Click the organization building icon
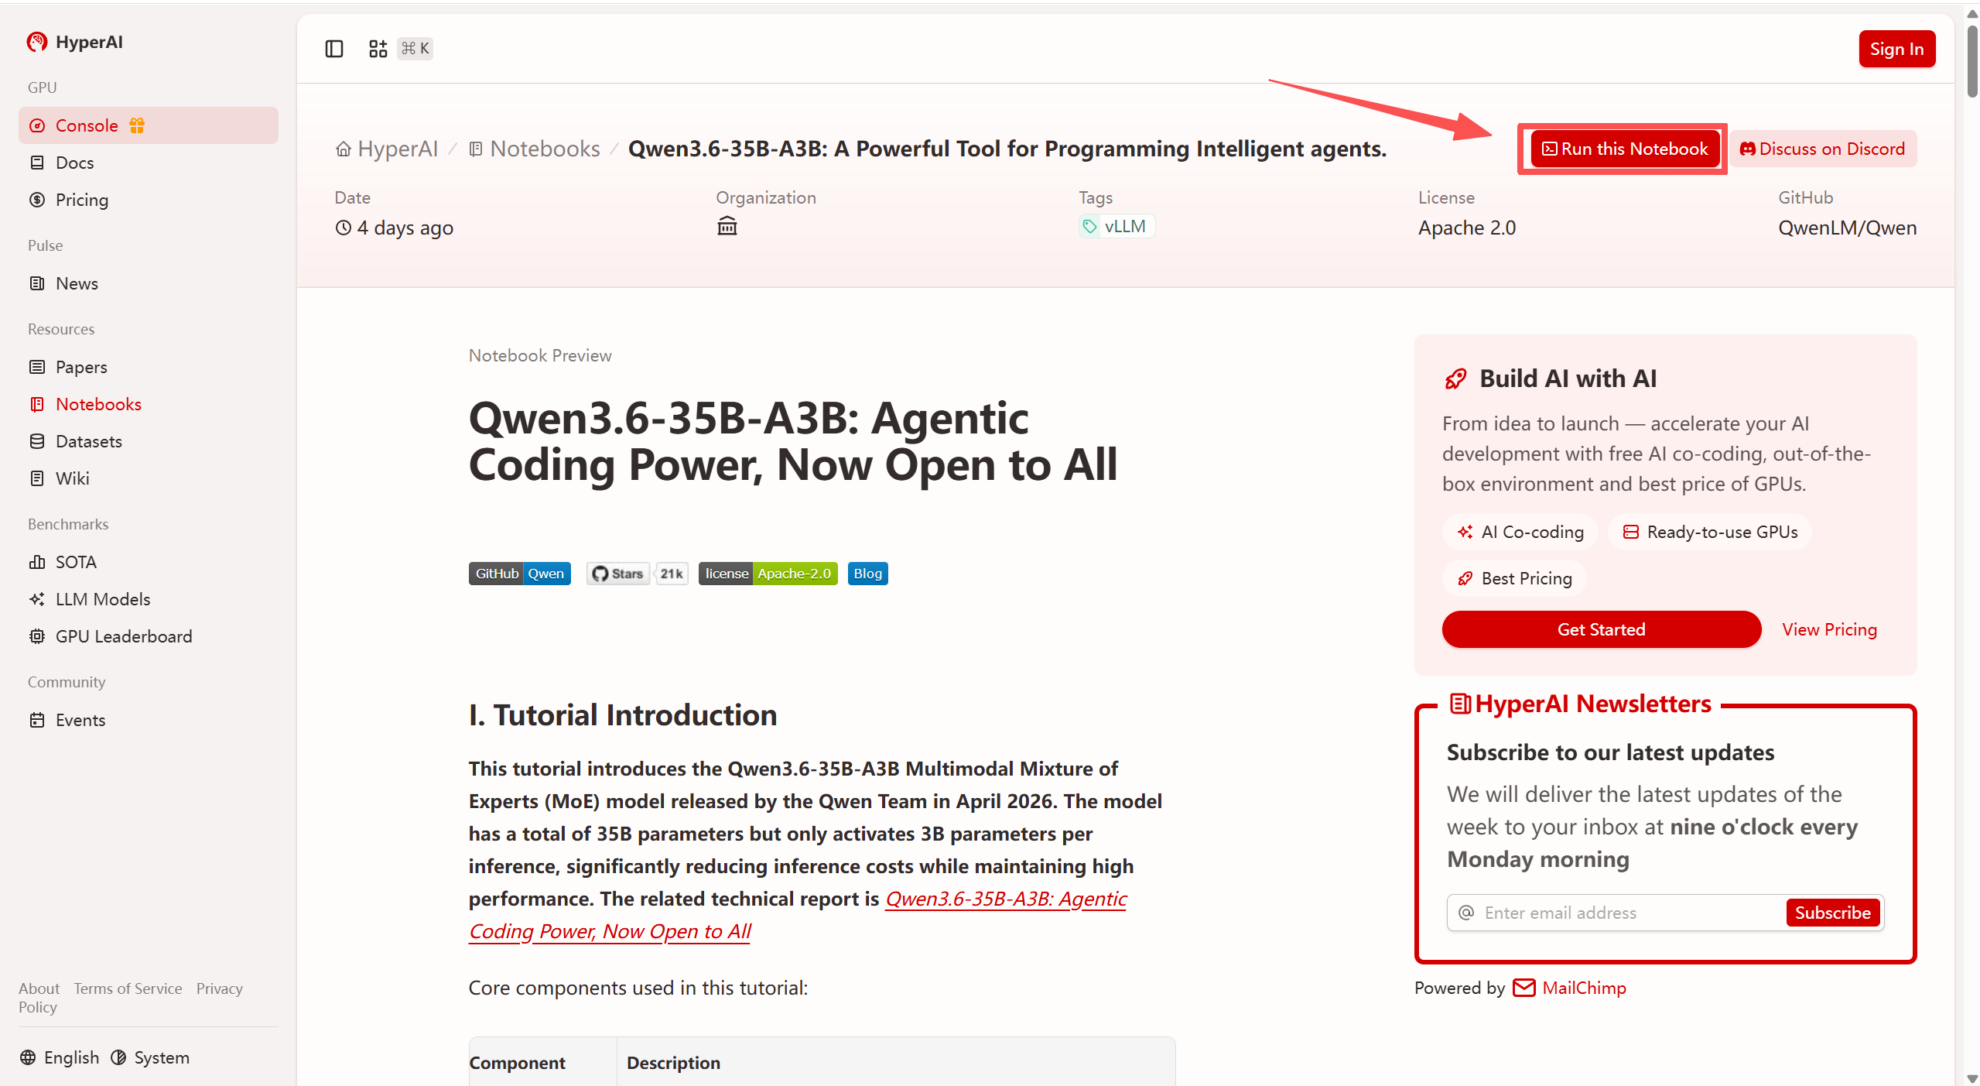 tap(727, 227)
